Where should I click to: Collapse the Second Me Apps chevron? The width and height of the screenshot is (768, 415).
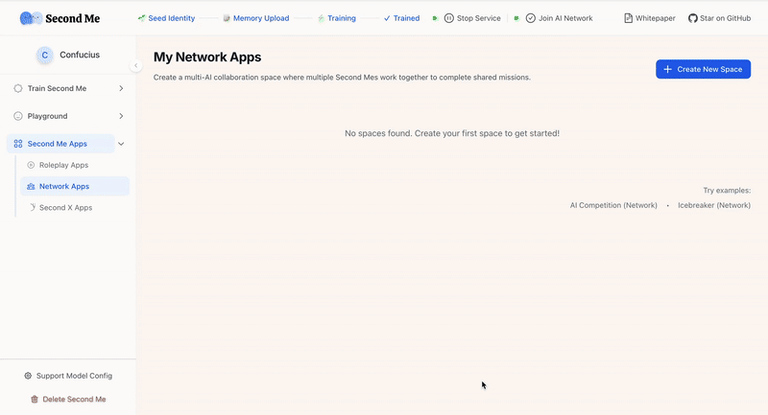tap(121, 144)
